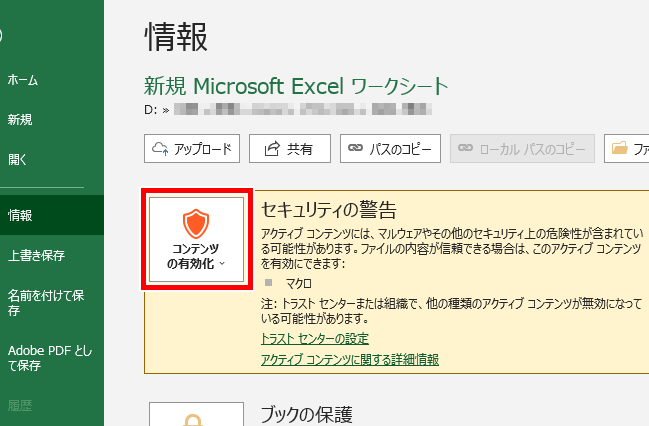The image size is (649, 426).
Task: Click the 共有 button
Action: coord(290,149)
